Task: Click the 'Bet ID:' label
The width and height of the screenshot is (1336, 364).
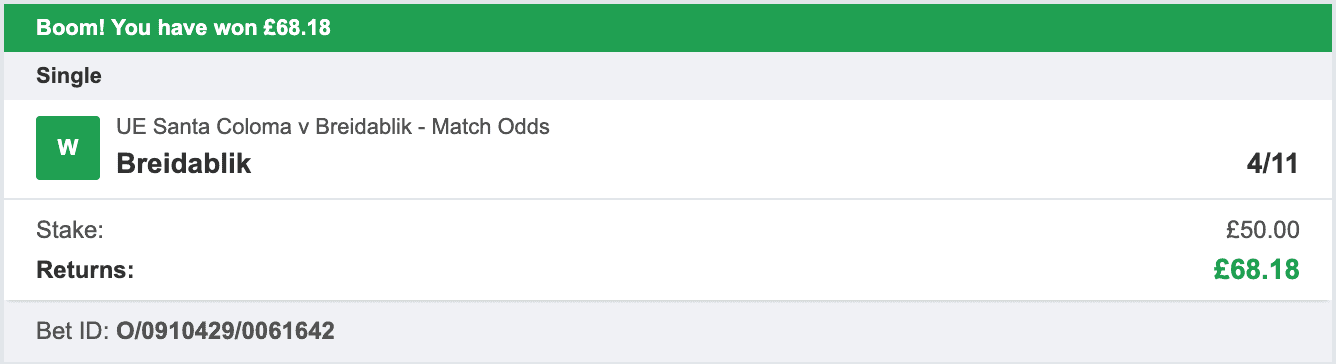Action: (73, 330)
